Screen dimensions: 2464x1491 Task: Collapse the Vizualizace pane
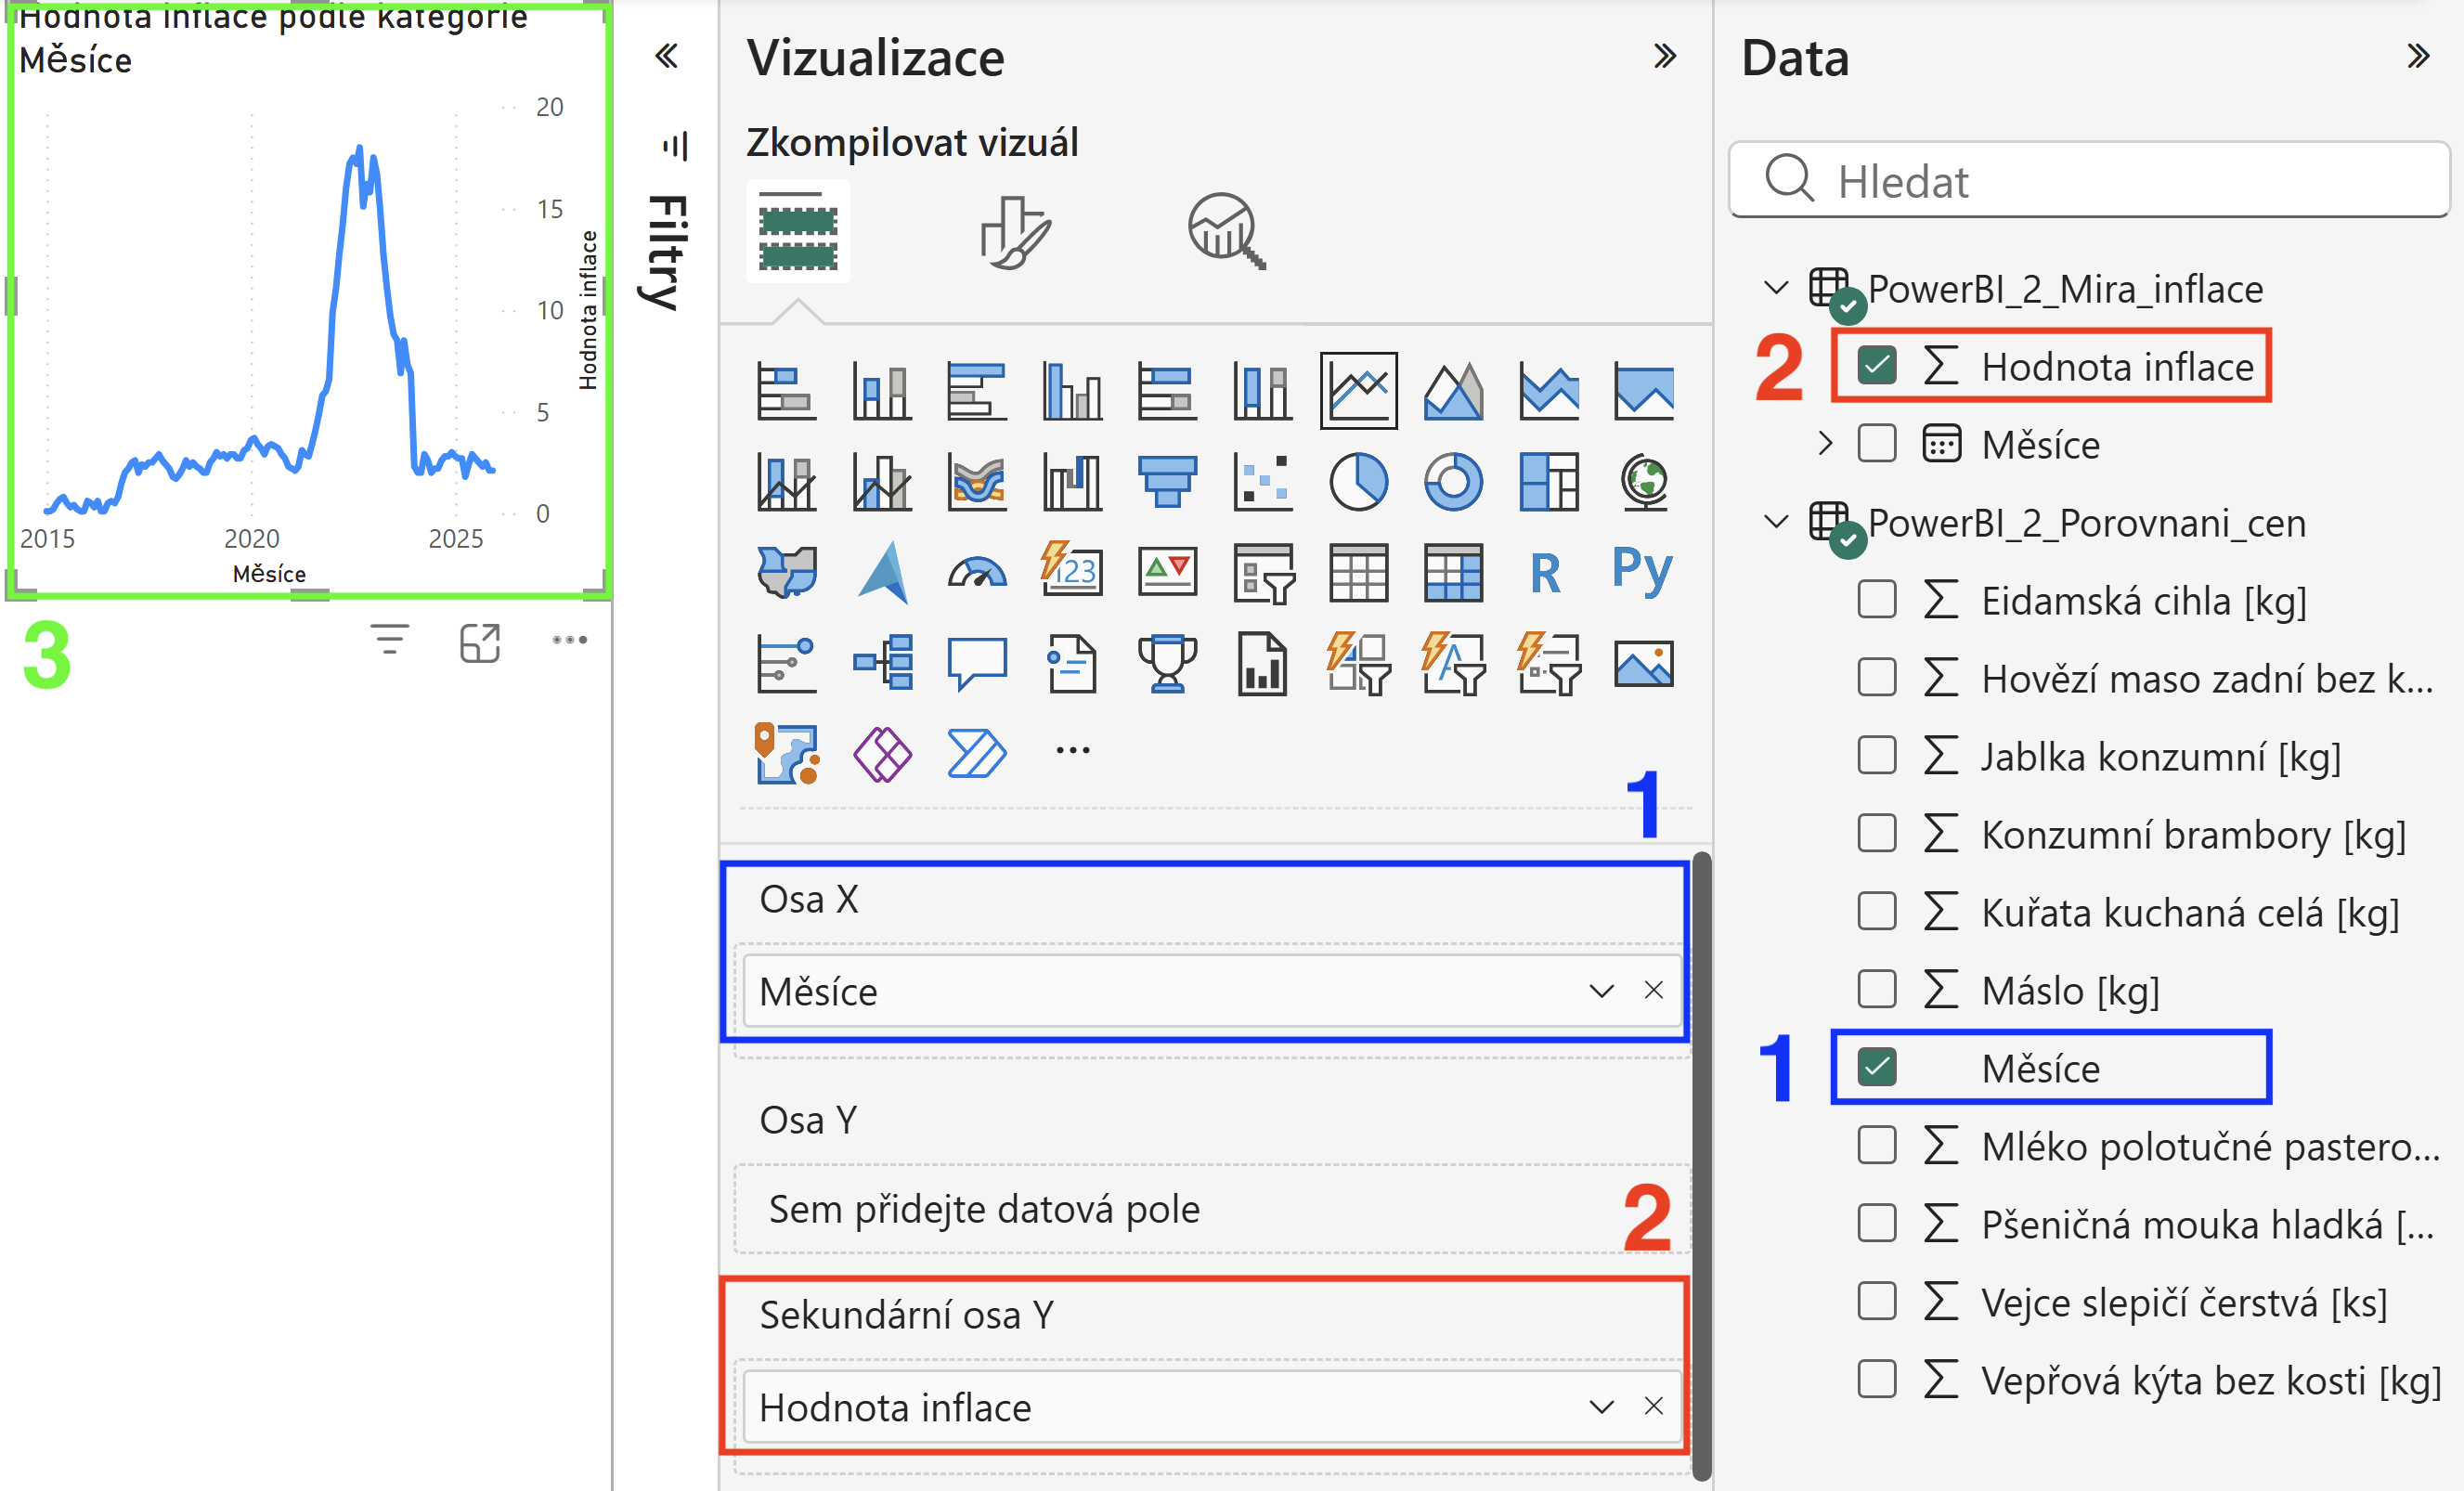tap(1664, 56)
